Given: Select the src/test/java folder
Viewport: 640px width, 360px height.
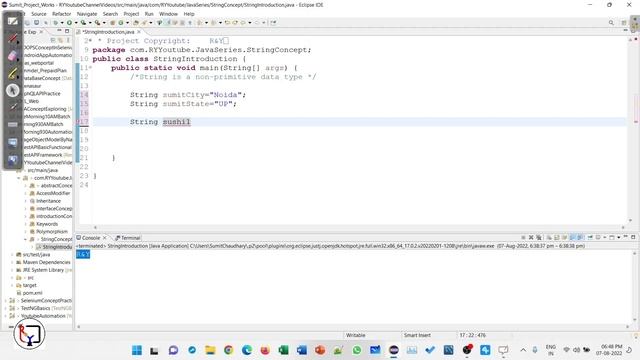Looking at the screenshot, I should coord(36,254).
